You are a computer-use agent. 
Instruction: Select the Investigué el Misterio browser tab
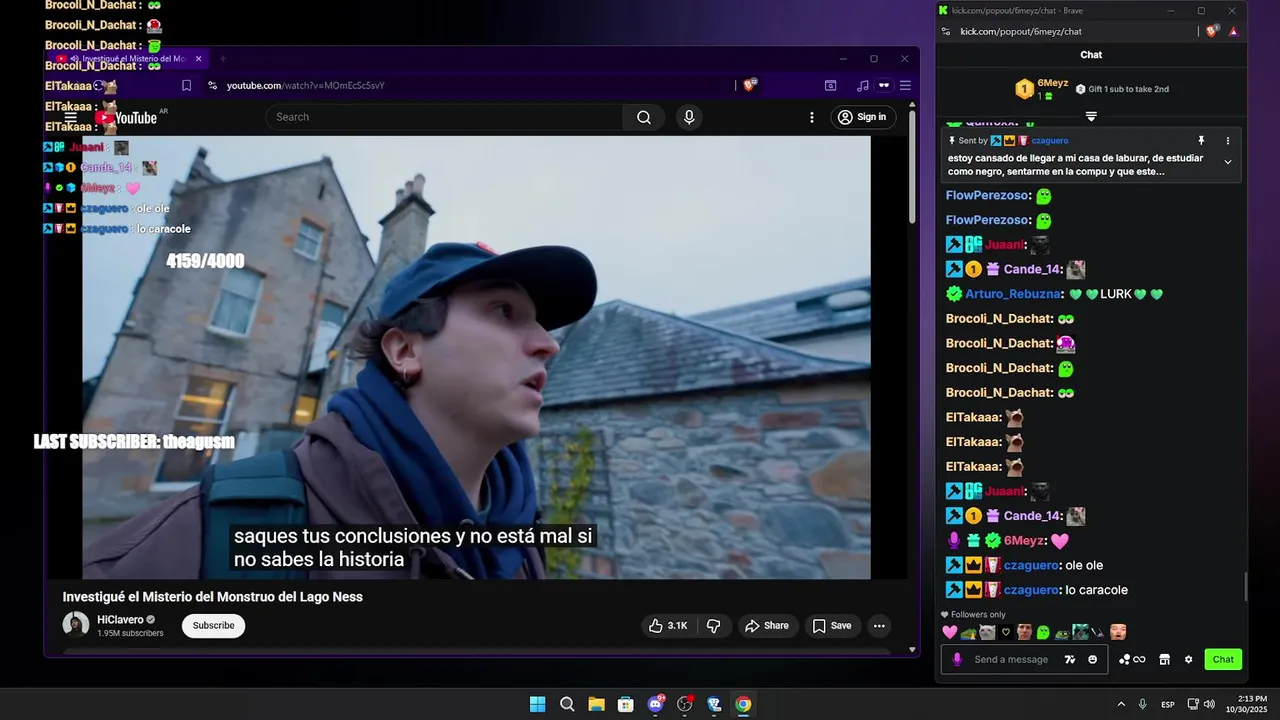(x=130, y=59)
